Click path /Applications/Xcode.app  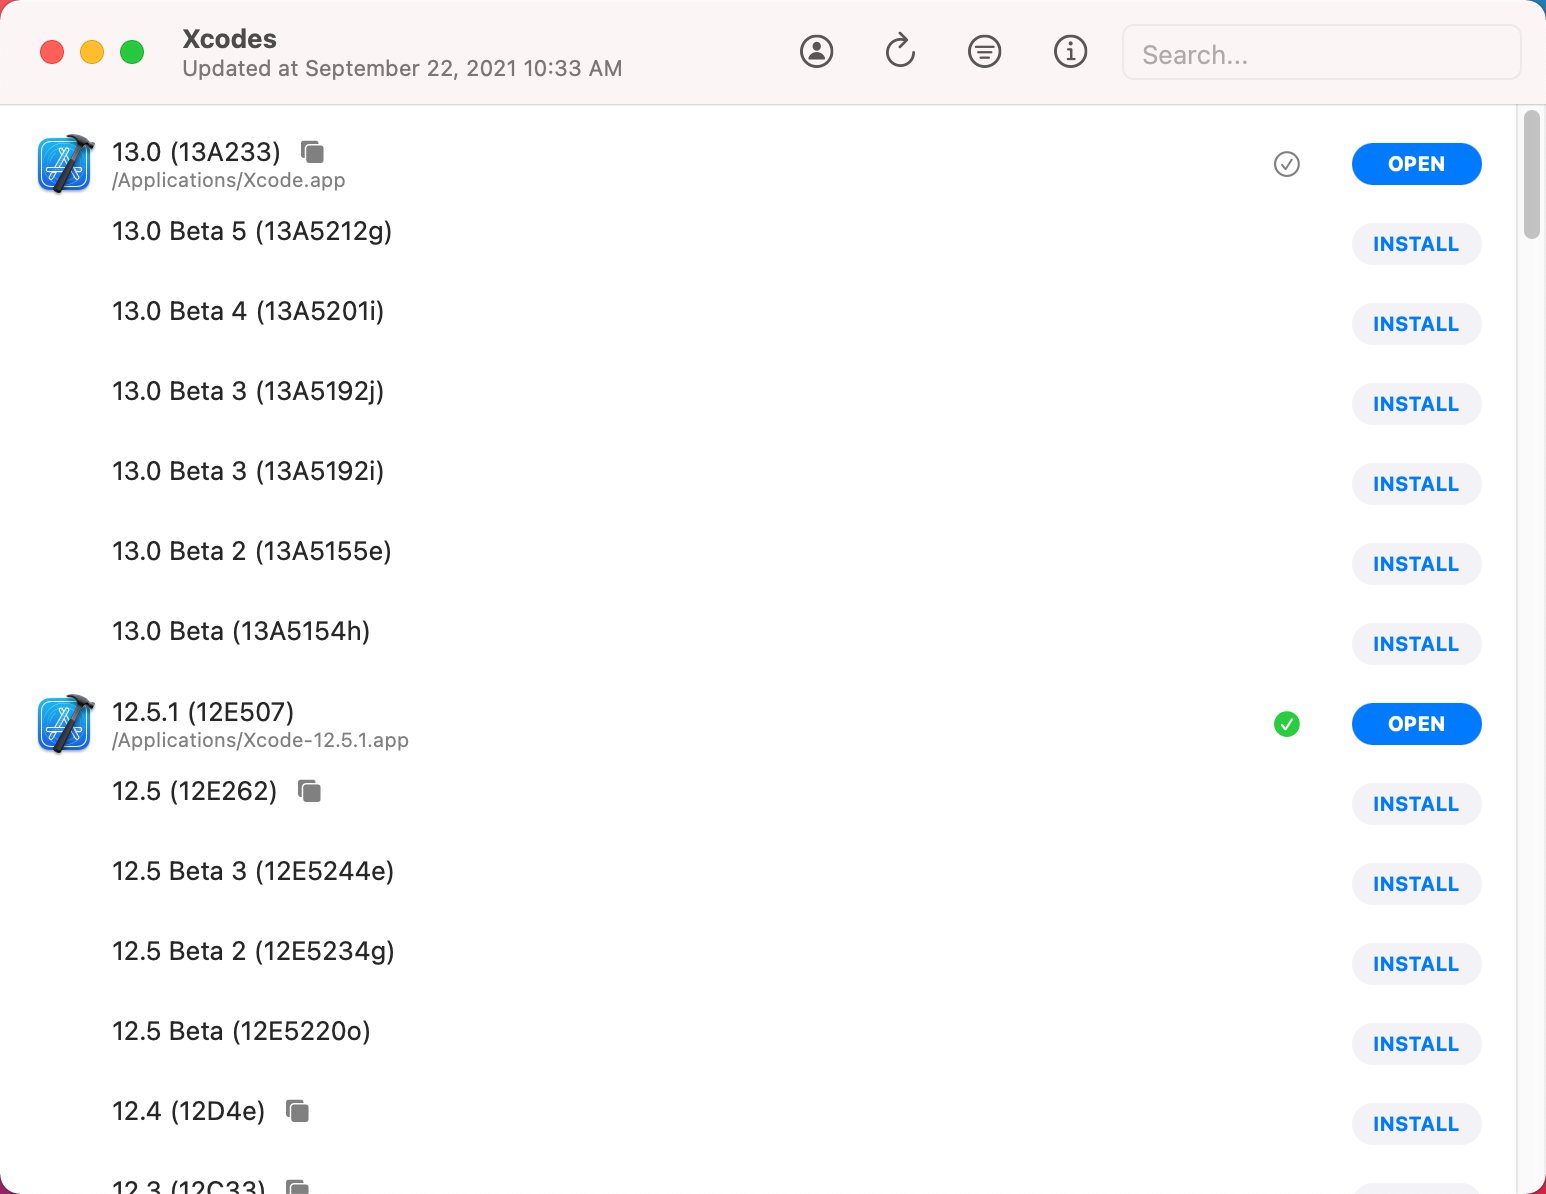(x=229, y=181)
